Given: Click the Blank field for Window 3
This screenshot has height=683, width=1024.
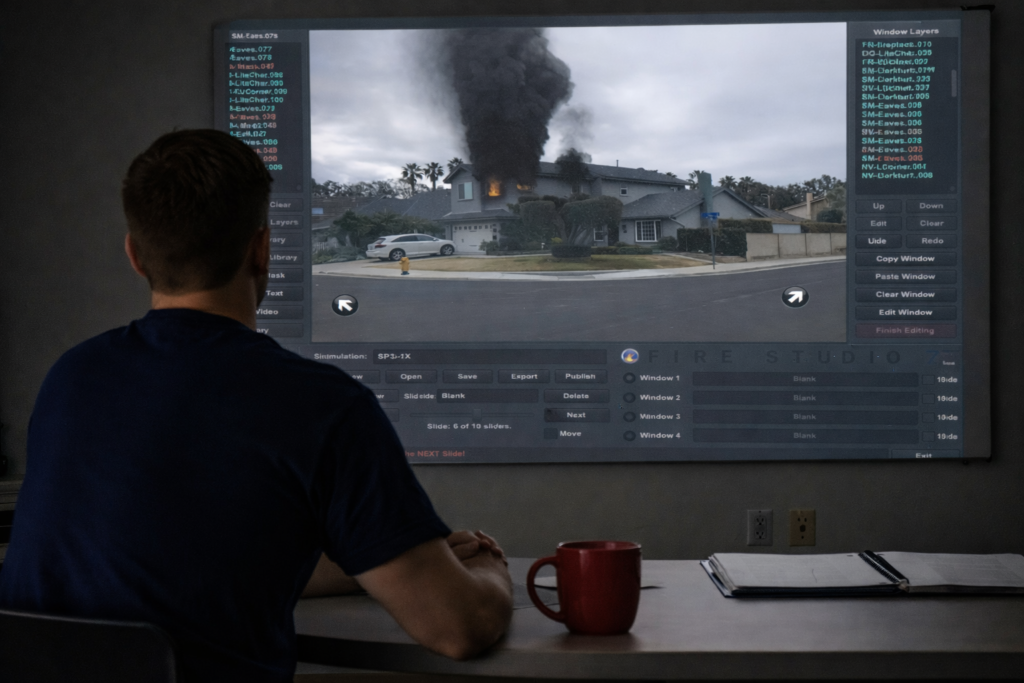Looking at the screenshot, I should [805, 417].
